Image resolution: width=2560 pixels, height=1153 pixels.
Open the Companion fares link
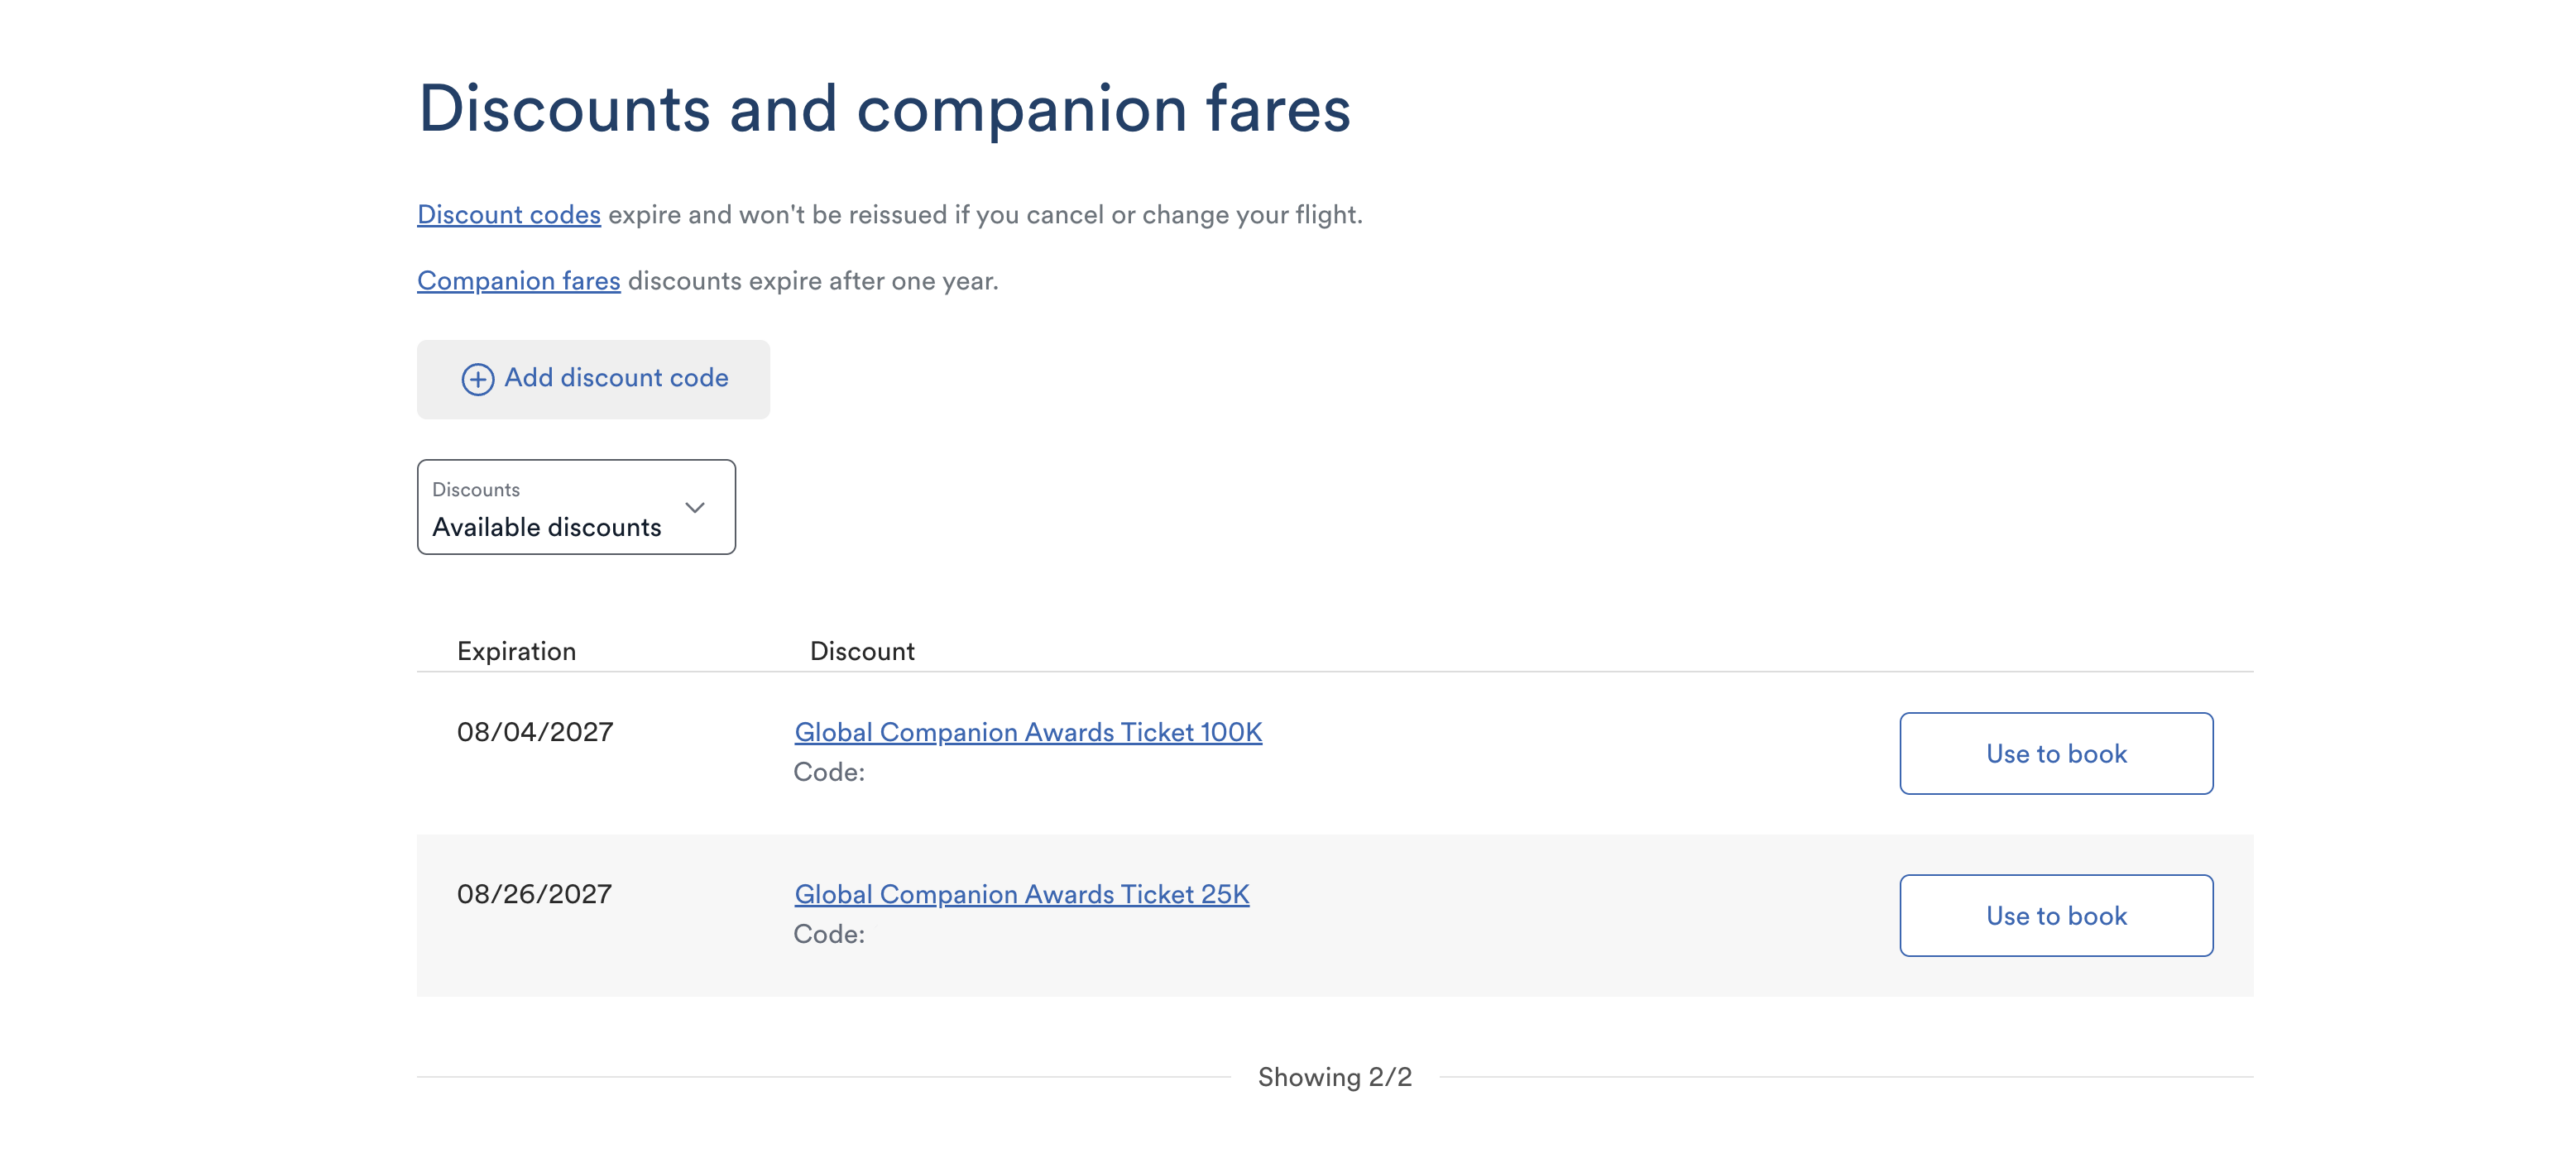pyautogui.click(x=519, y=280)
